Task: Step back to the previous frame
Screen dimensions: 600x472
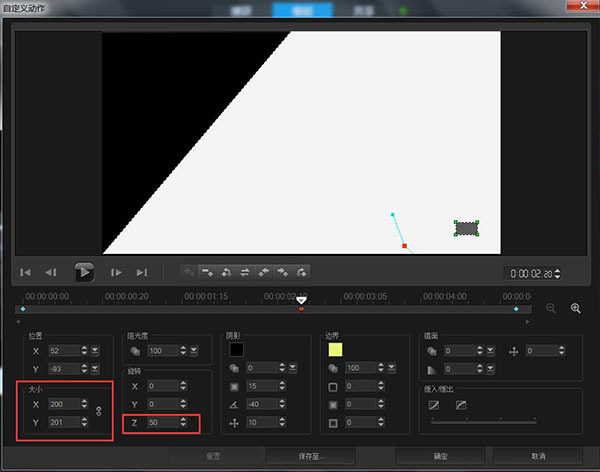Action: pyautogui.click(x=51, y=273)
